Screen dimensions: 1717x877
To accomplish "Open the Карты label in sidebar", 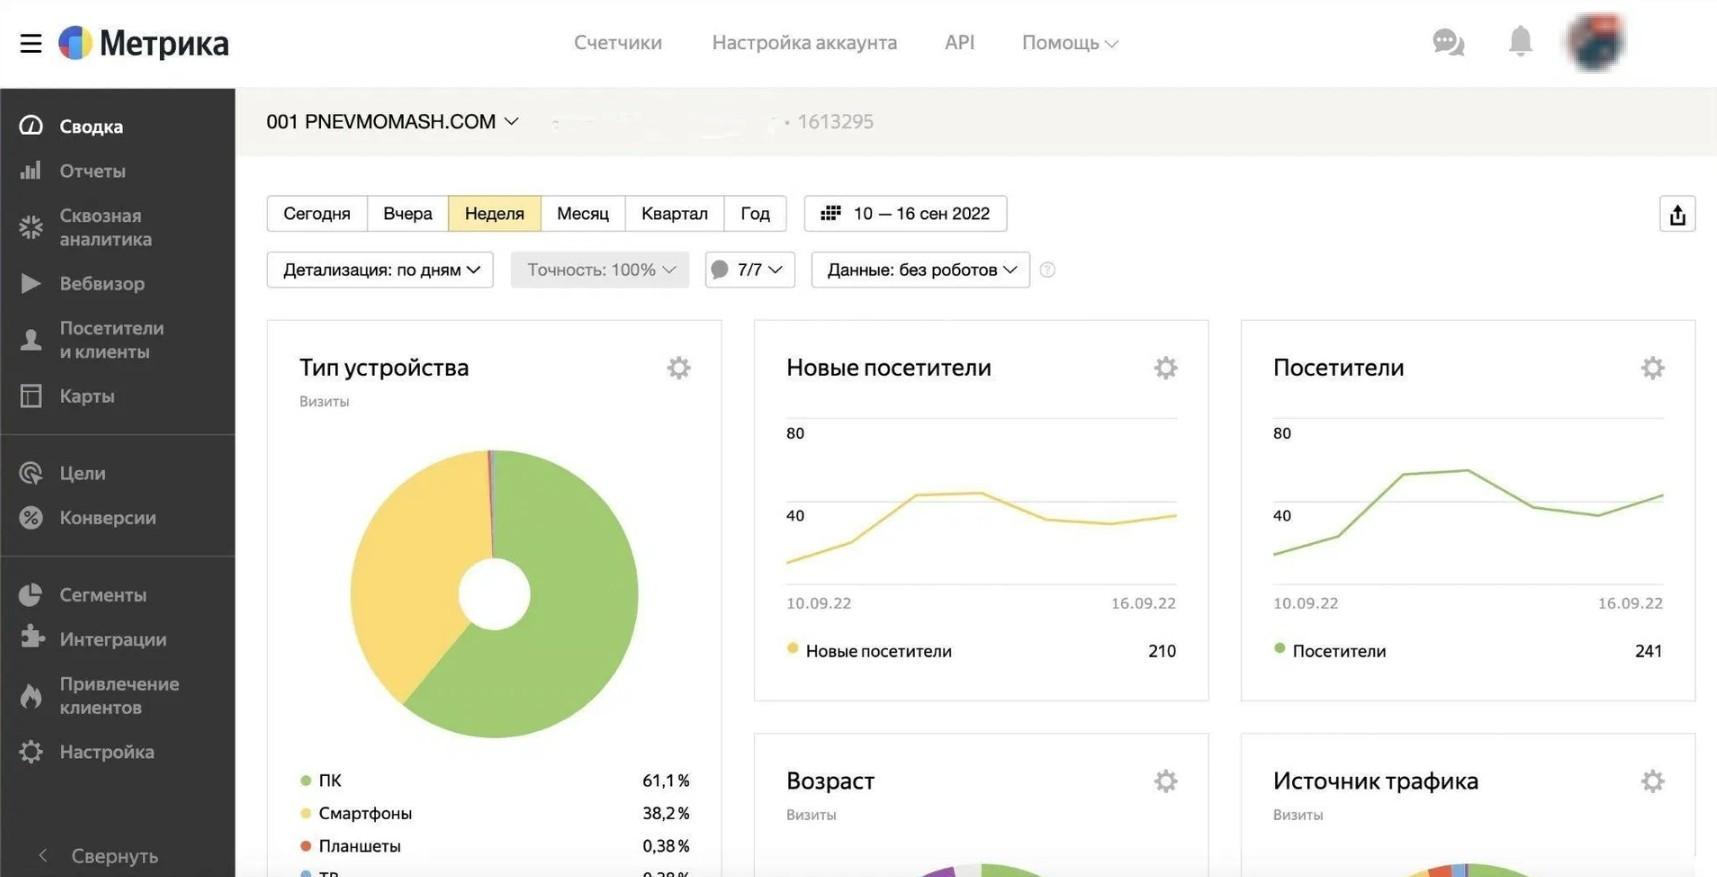I will tap(87, 396).
